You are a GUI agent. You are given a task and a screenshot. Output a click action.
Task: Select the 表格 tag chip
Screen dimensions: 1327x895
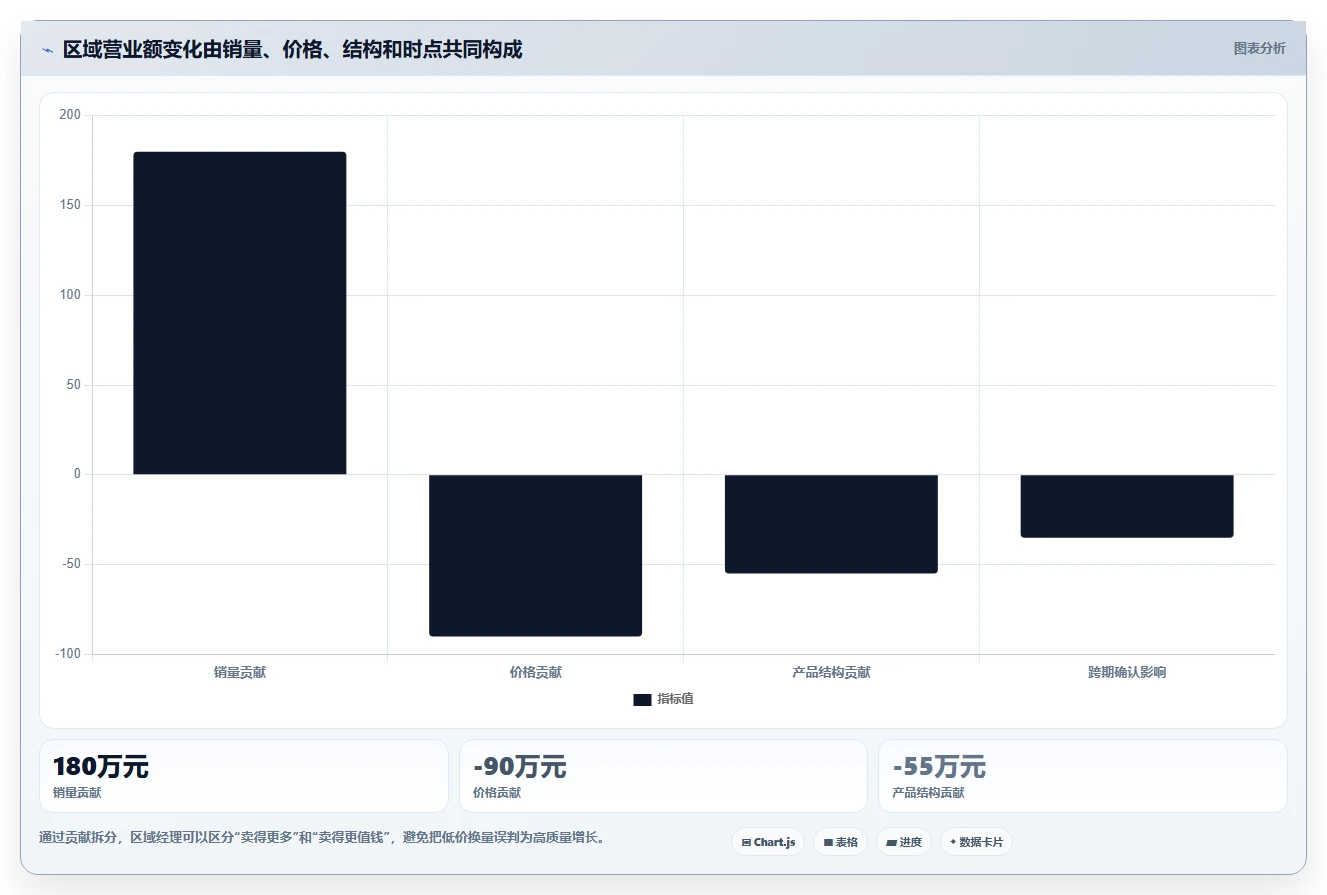click(840, 842)
